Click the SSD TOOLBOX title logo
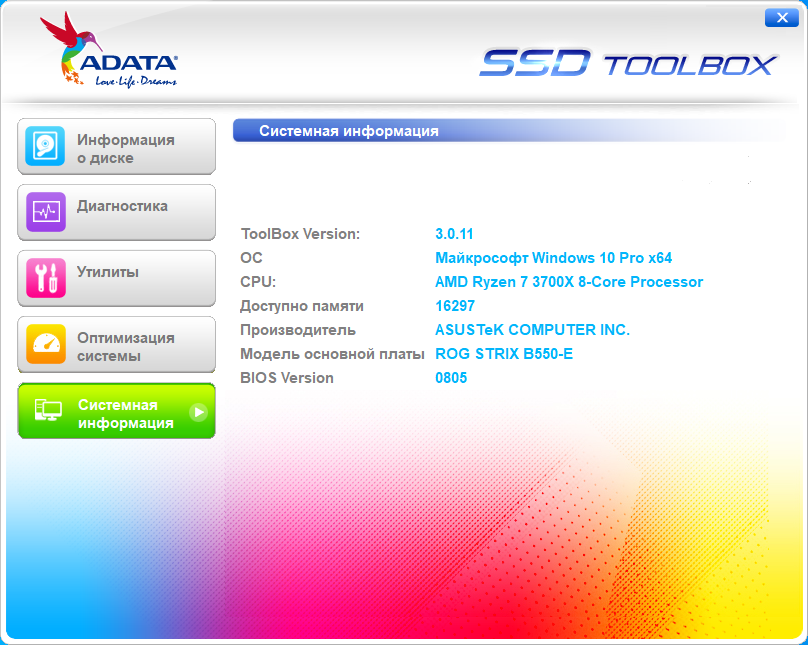The height and width of the screenshot is (645, 808). (627, 64)
